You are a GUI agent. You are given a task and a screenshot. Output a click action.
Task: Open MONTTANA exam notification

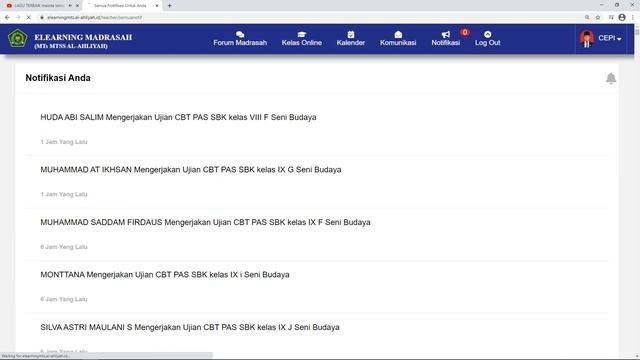pos(165,275)
